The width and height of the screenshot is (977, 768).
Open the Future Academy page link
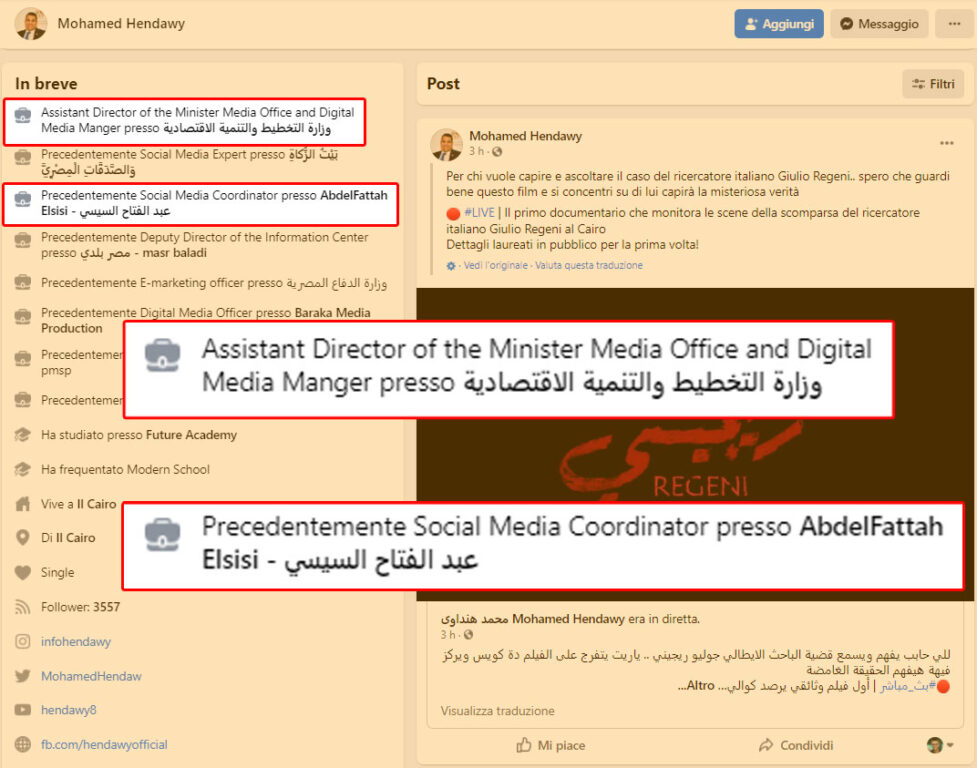[191, 435]
